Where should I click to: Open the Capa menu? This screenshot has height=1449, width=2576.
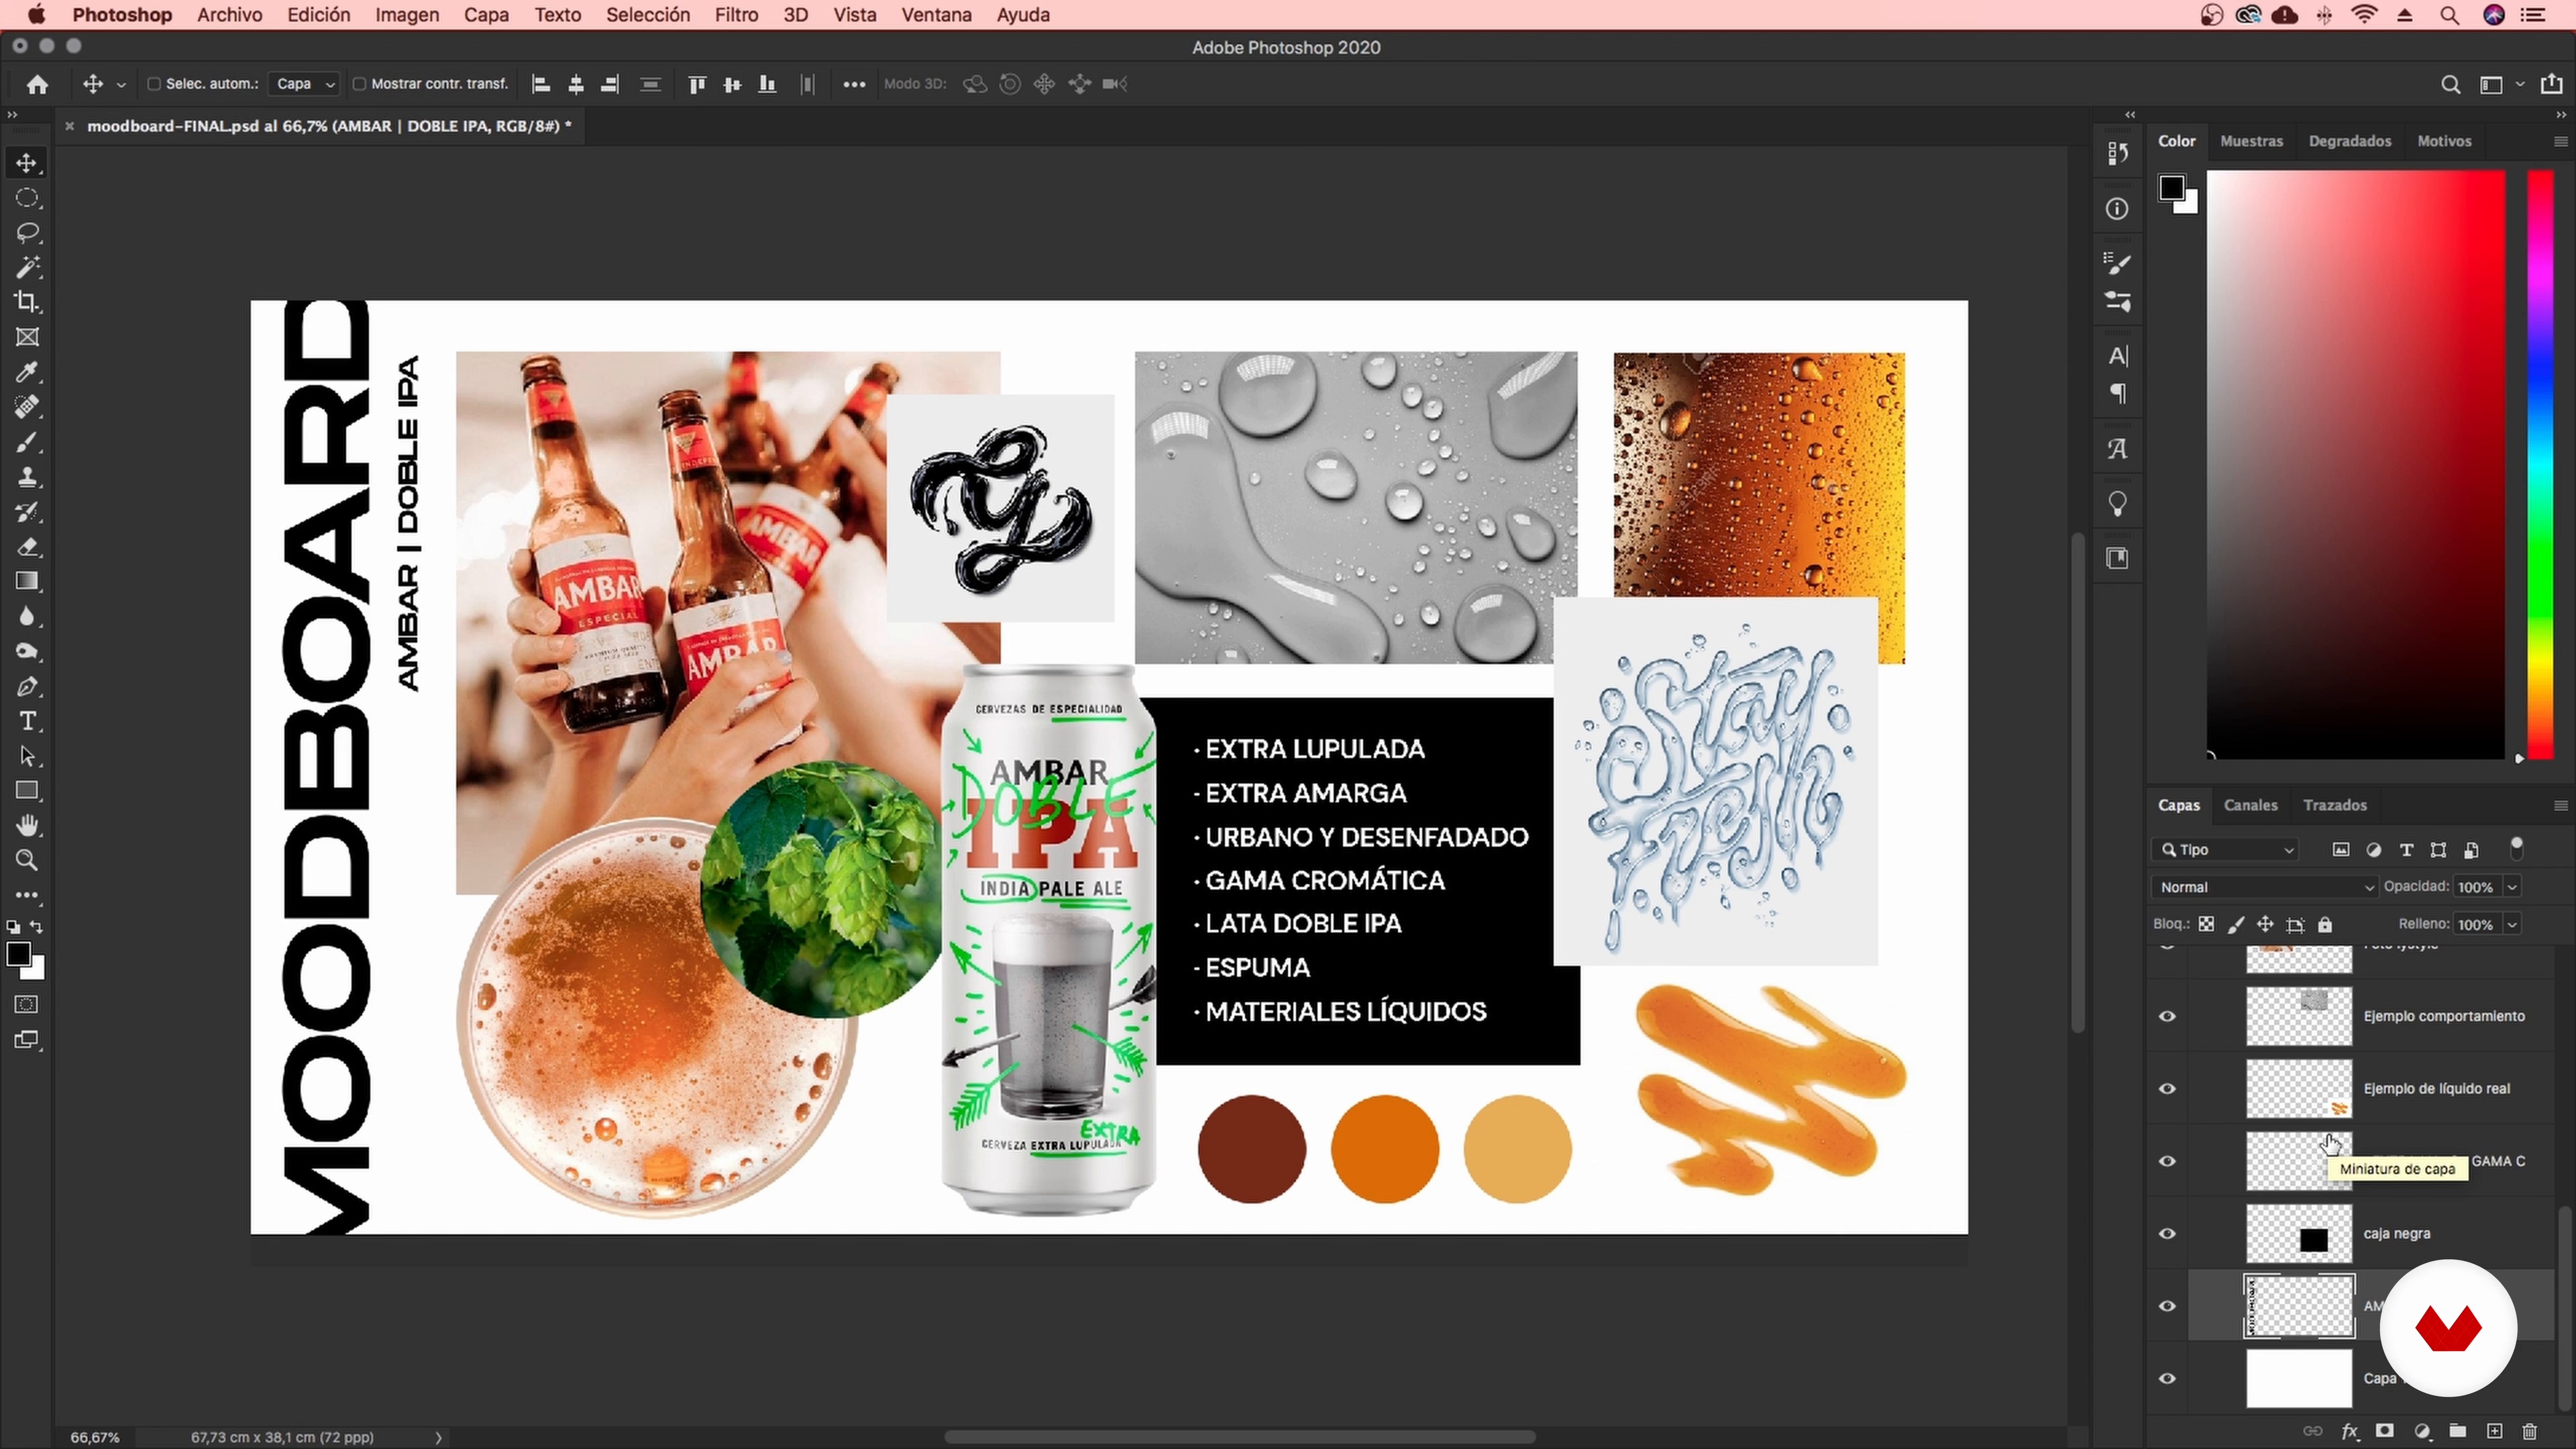[486, 15]
